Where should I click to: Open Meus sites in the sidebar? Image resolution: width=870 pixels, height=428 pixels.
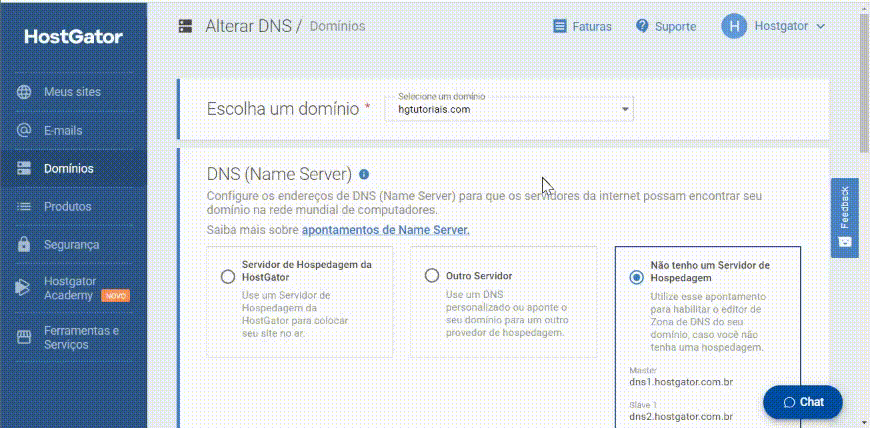(74, 92)
